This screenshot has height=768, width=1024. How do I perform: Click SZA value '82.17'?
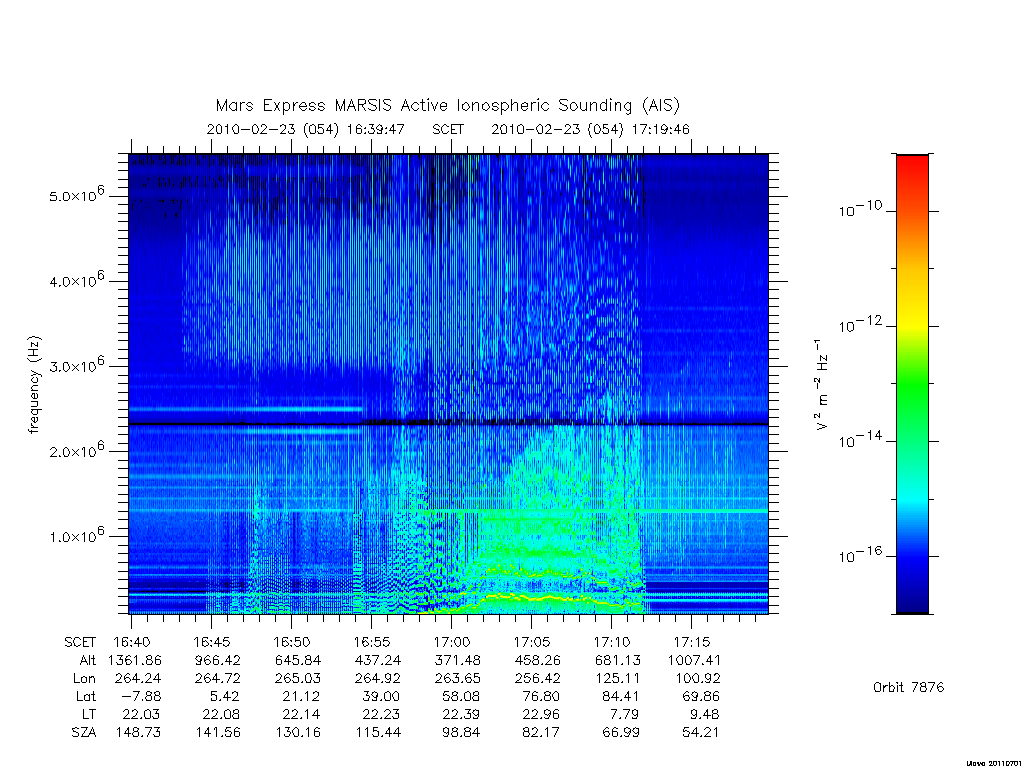tap(541, 733)
